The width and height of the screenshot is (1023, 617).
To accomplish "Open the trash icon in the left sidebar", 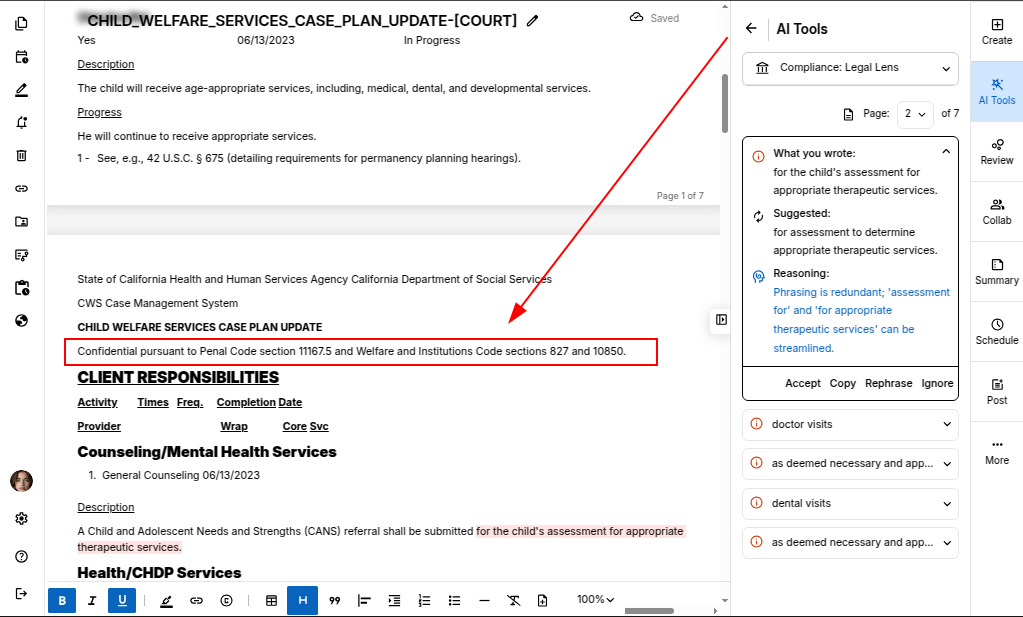I will [21, 155].
